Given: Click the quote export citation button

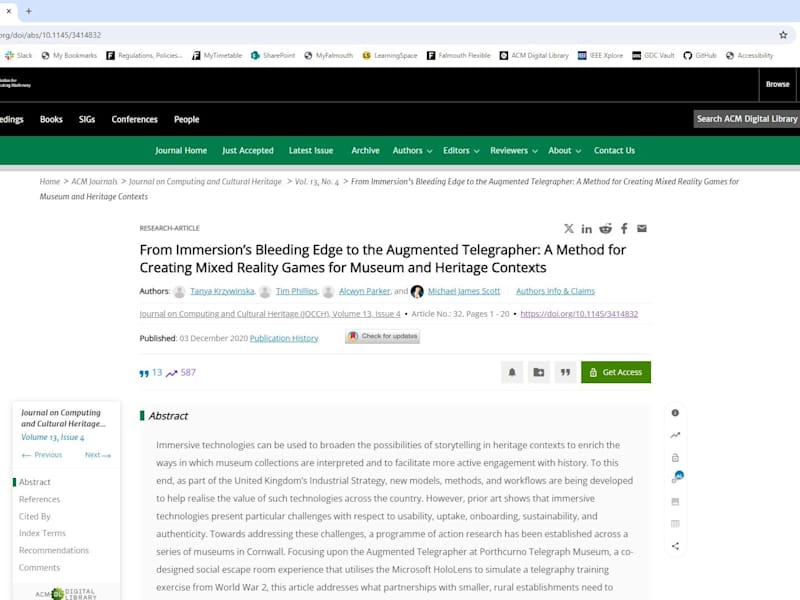Looking at the screenshot, I should click(565, 372).
